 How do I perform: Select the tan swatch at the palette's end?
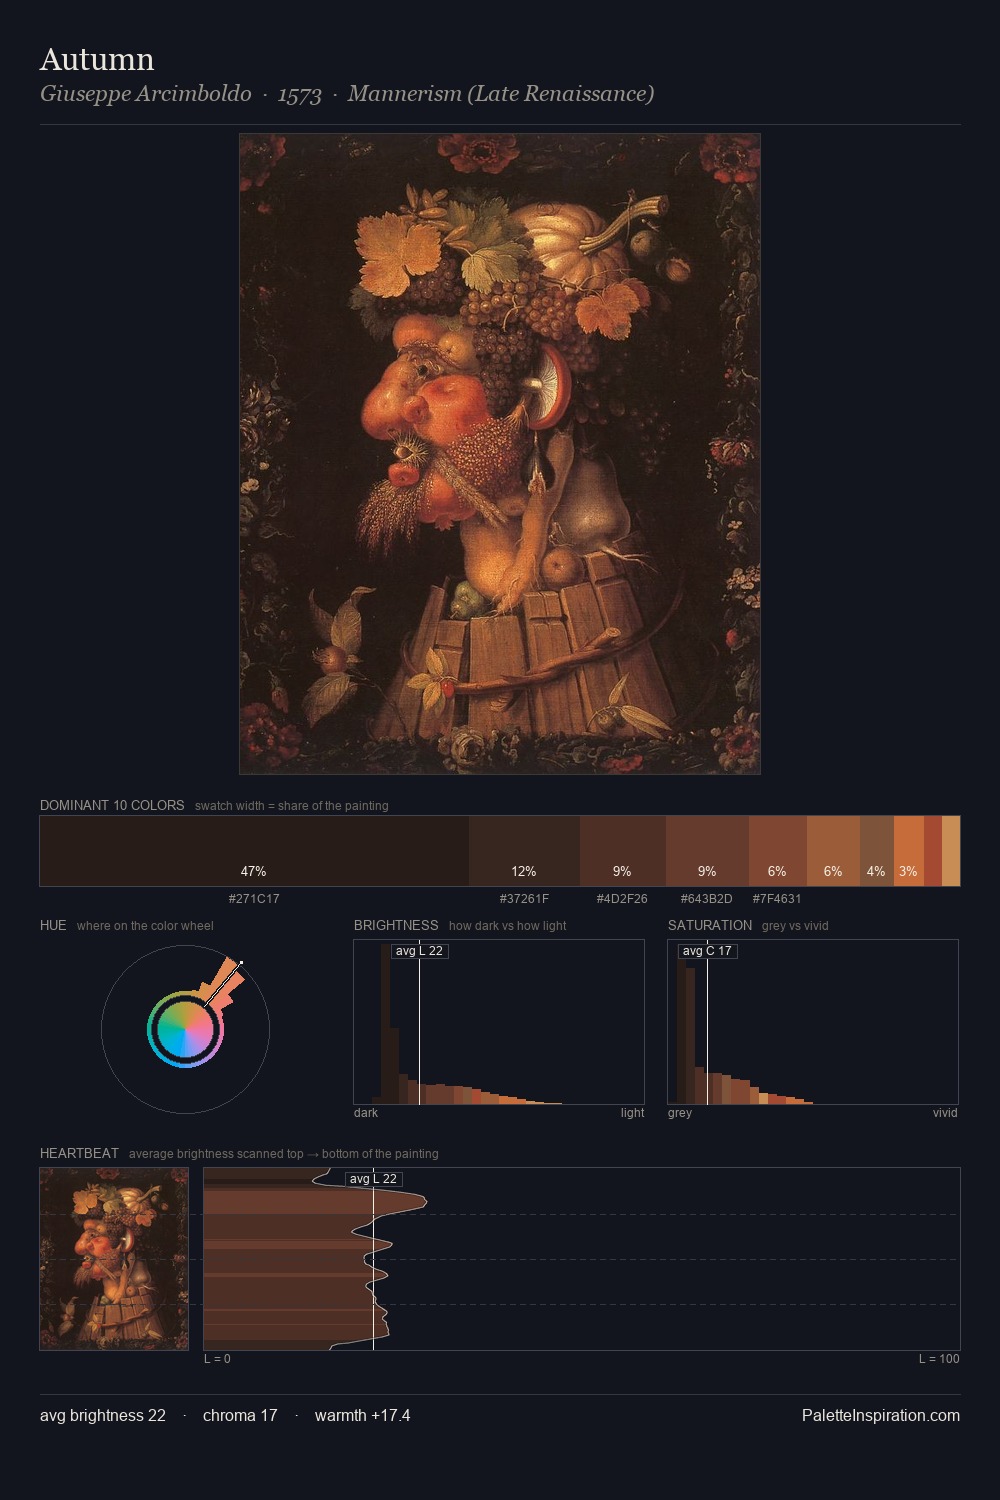951,851
